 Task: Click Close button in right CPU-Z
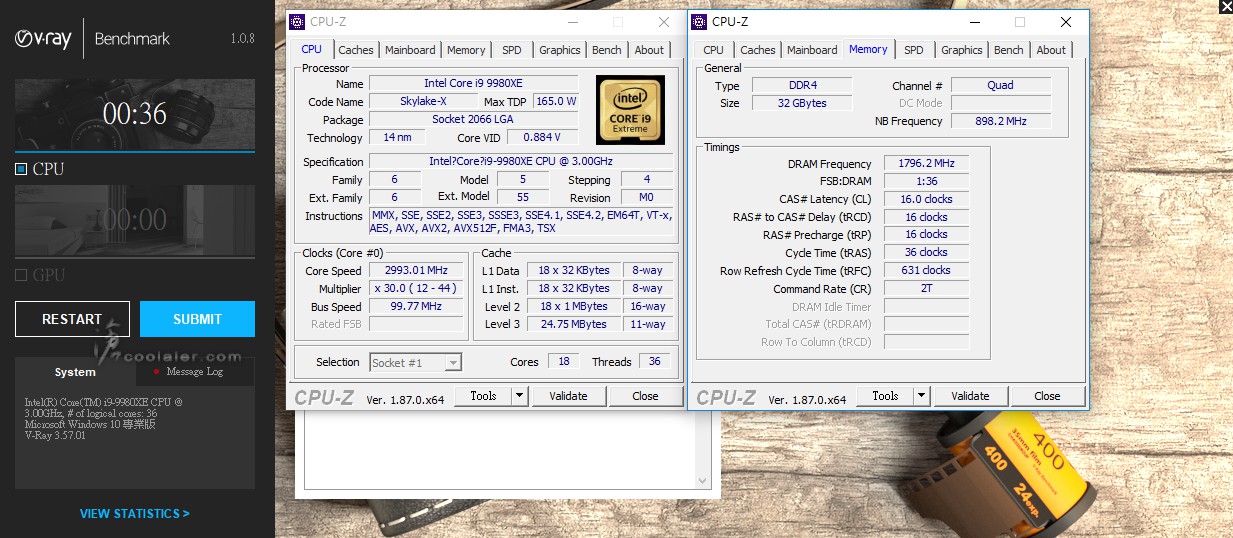click(1047, 396)
